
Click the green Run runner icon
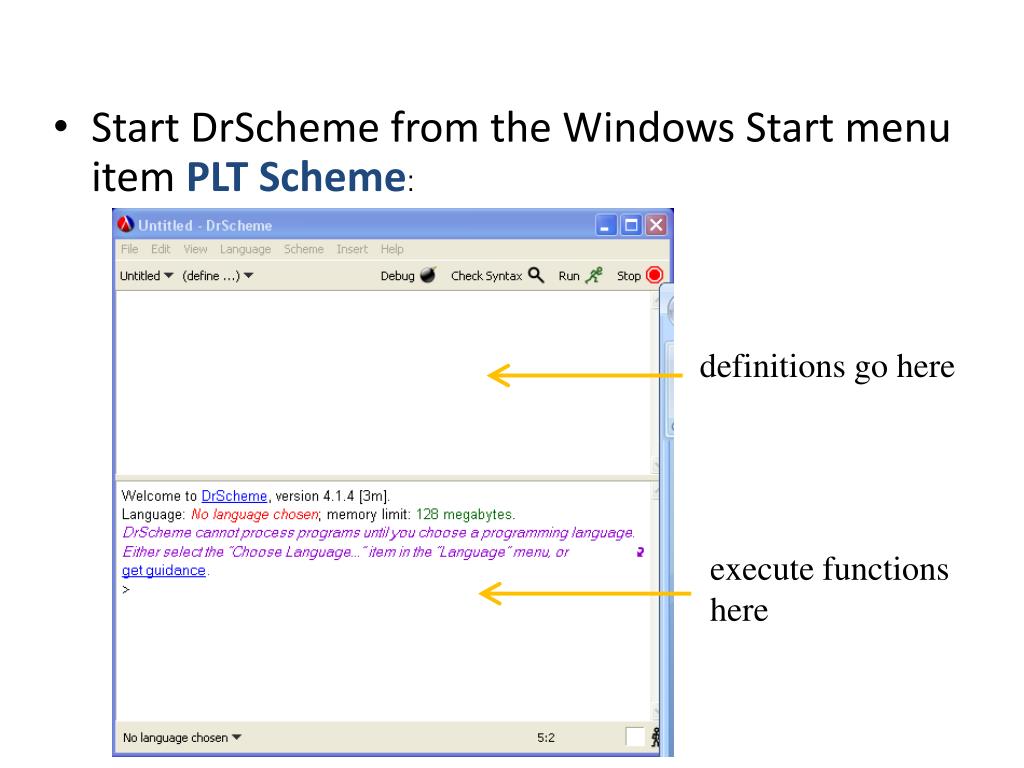pyautogui.click(x=594, y=275)
